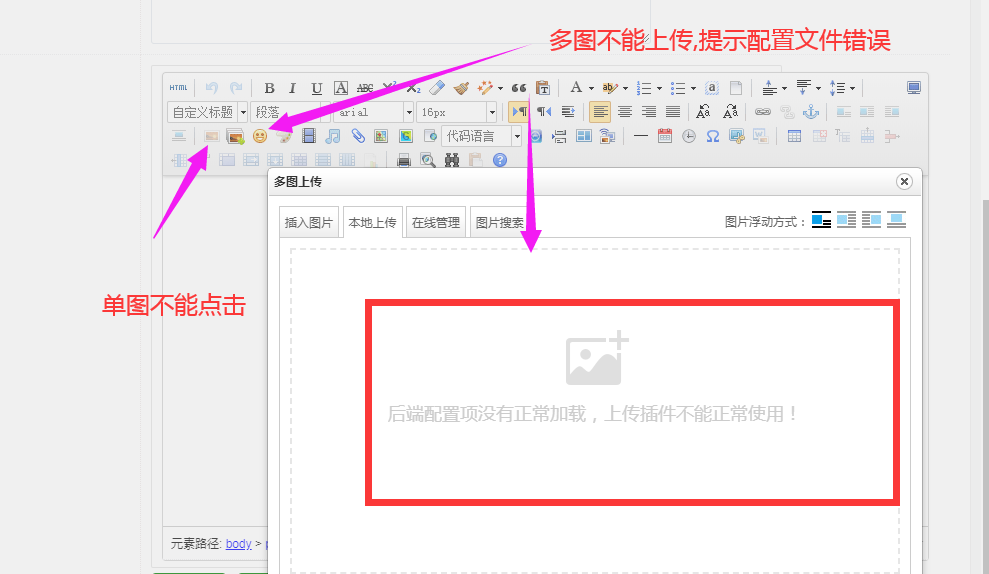Viewport: 989px width, 574px height.
Task: Select the first image float option
Action: point(821,220)
